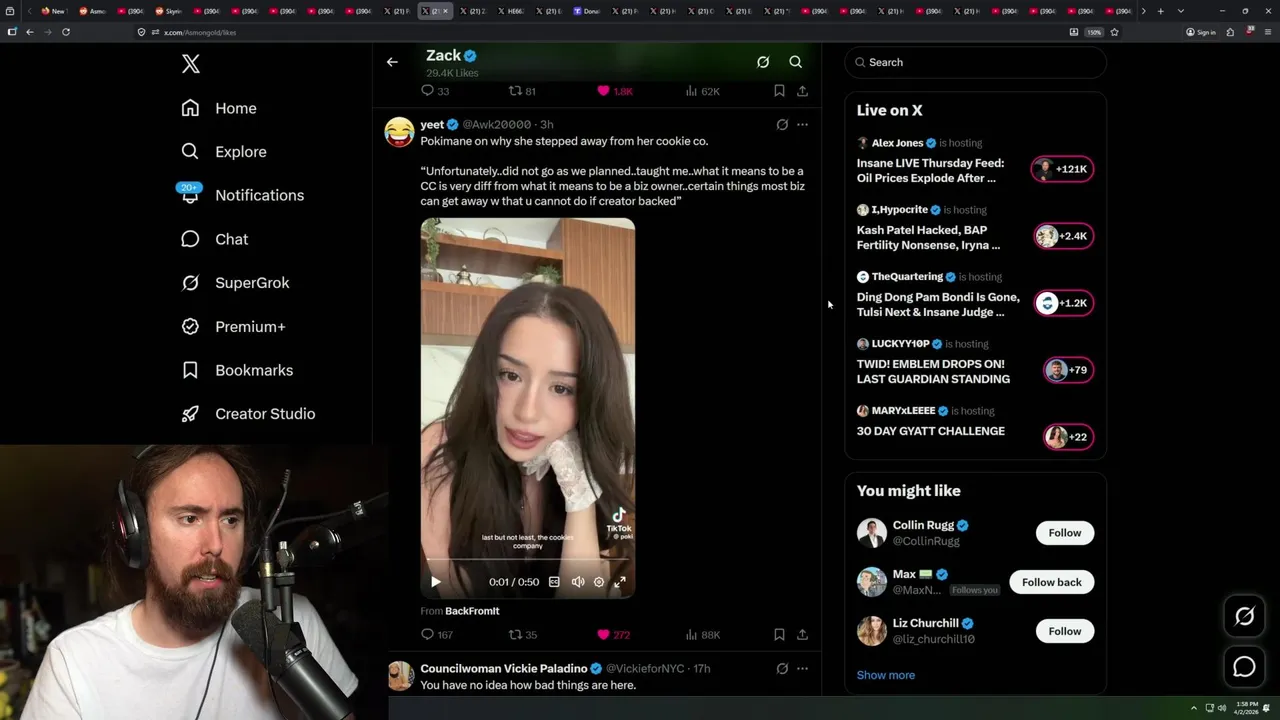Image resolution: width=1280 pixels, height=720 pixels.
Task: Open yeet's profile name link
Action: (x=432, y=125)
